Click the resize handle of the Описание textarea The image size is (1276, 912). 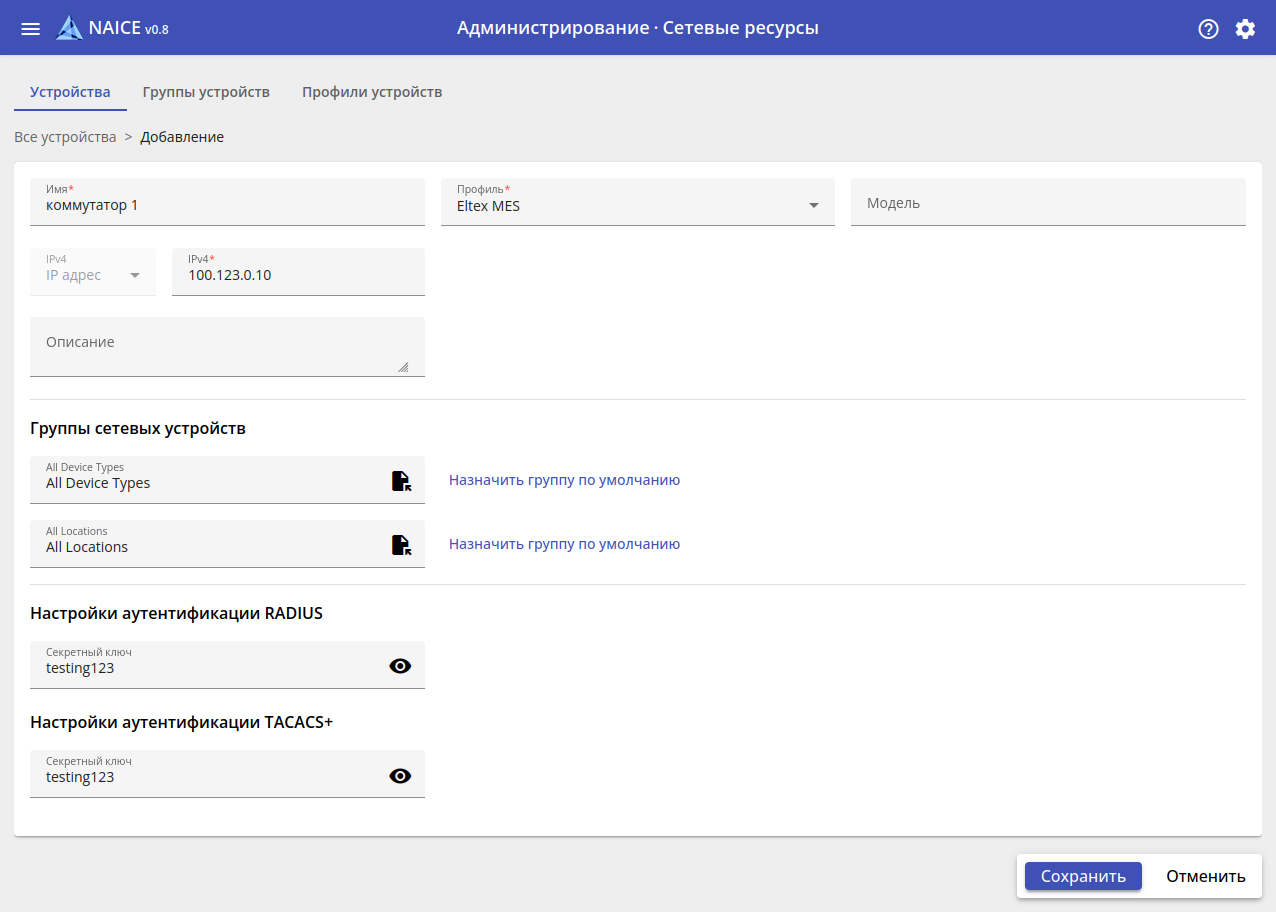pyautogui.click(x=403, y=367)
